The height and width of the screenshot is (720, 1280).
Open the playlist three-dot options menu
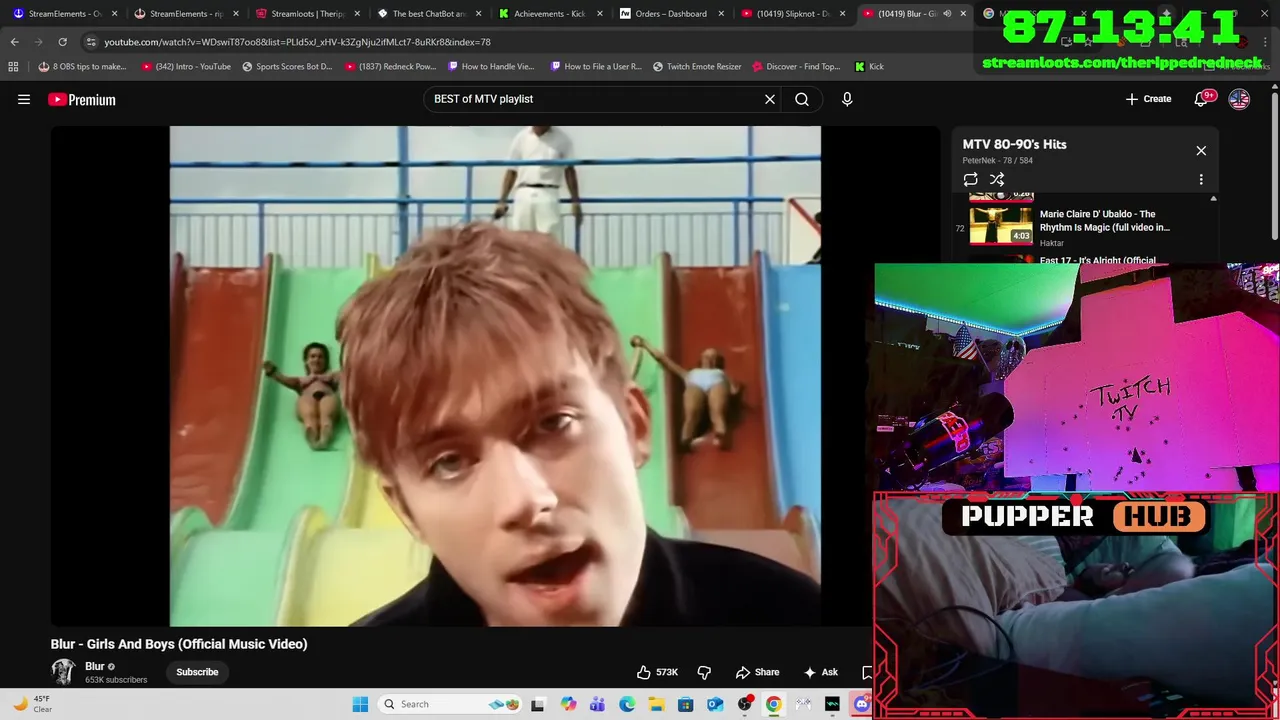coord(1201,180)
